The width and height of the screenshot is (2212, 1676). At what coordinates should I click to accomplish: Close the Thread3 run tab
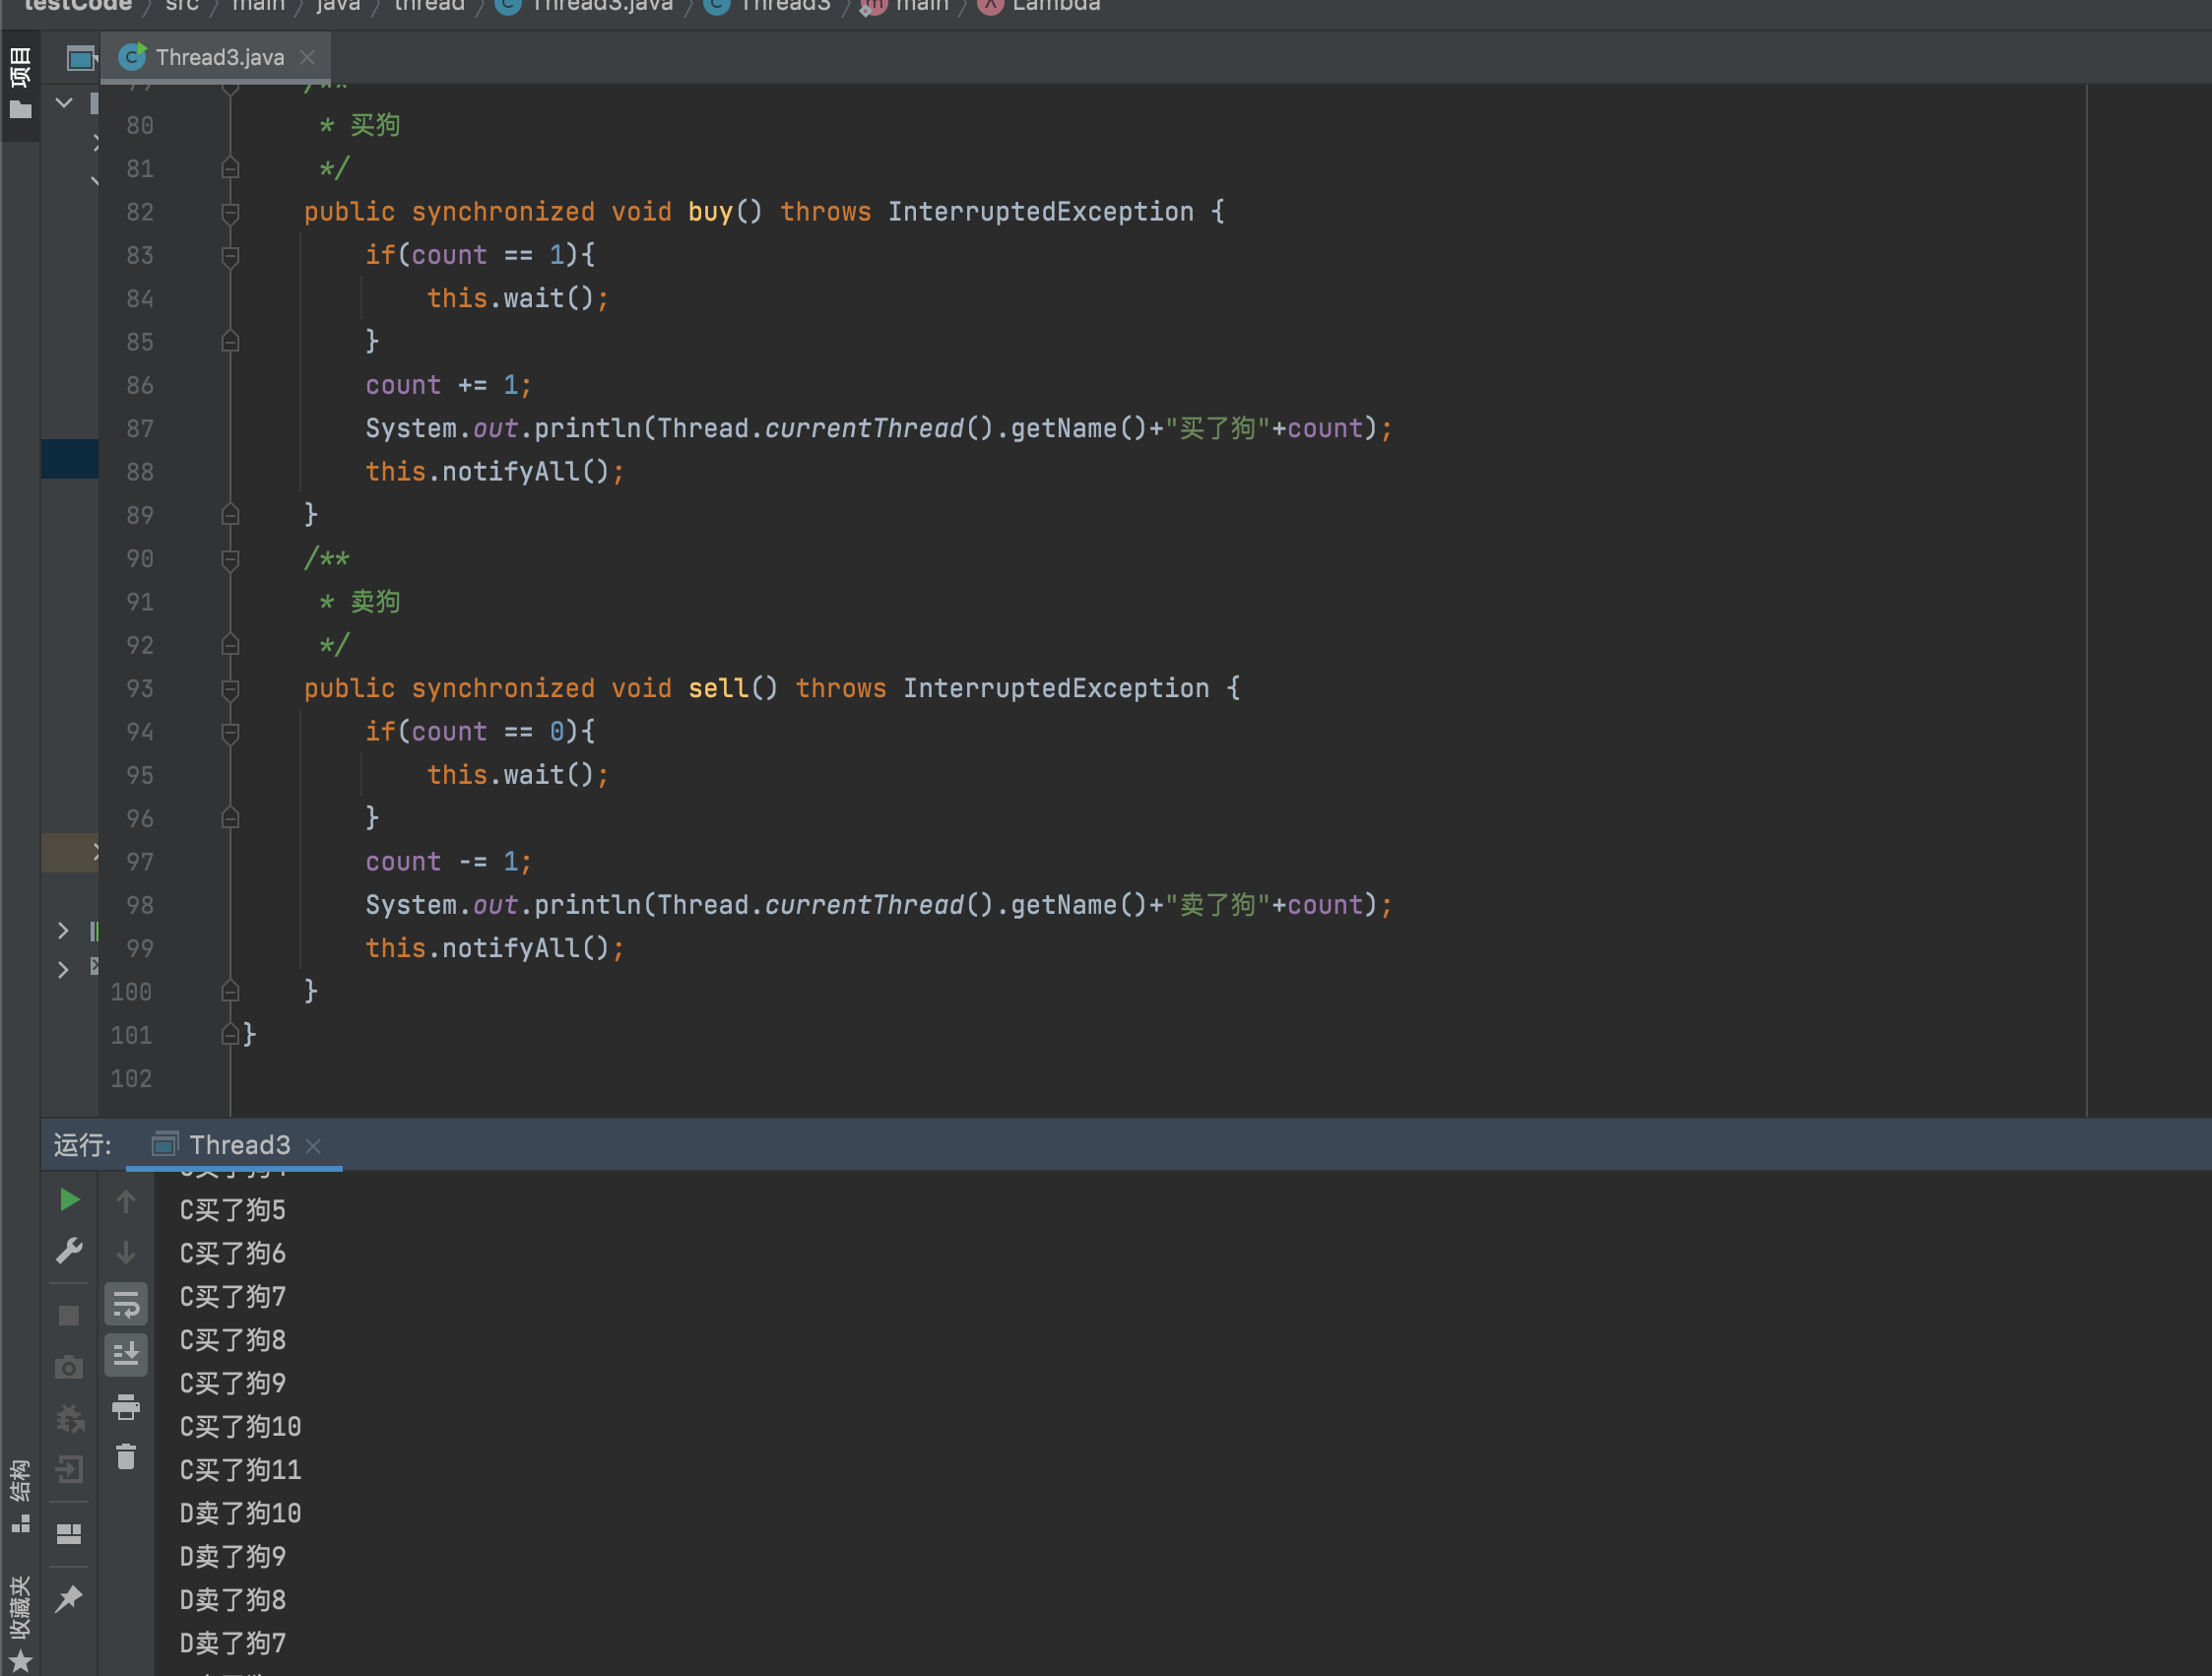point(313,1146)
